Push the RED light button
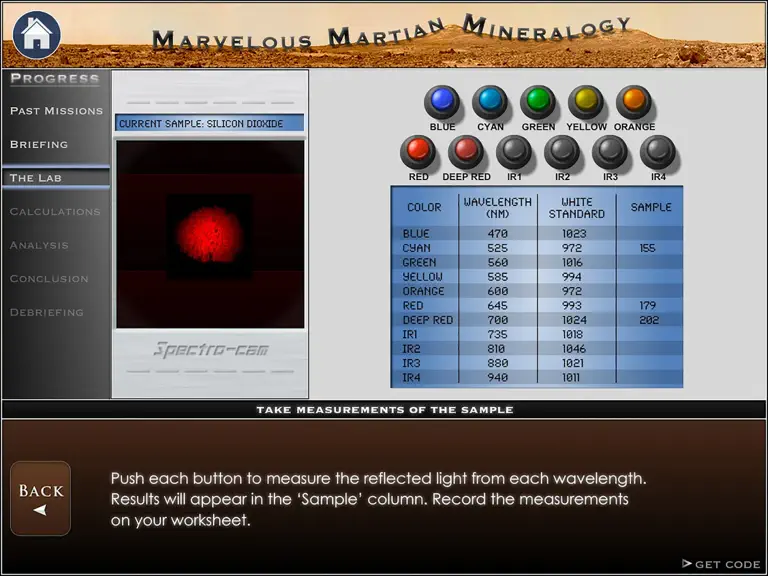 [418, 151]
